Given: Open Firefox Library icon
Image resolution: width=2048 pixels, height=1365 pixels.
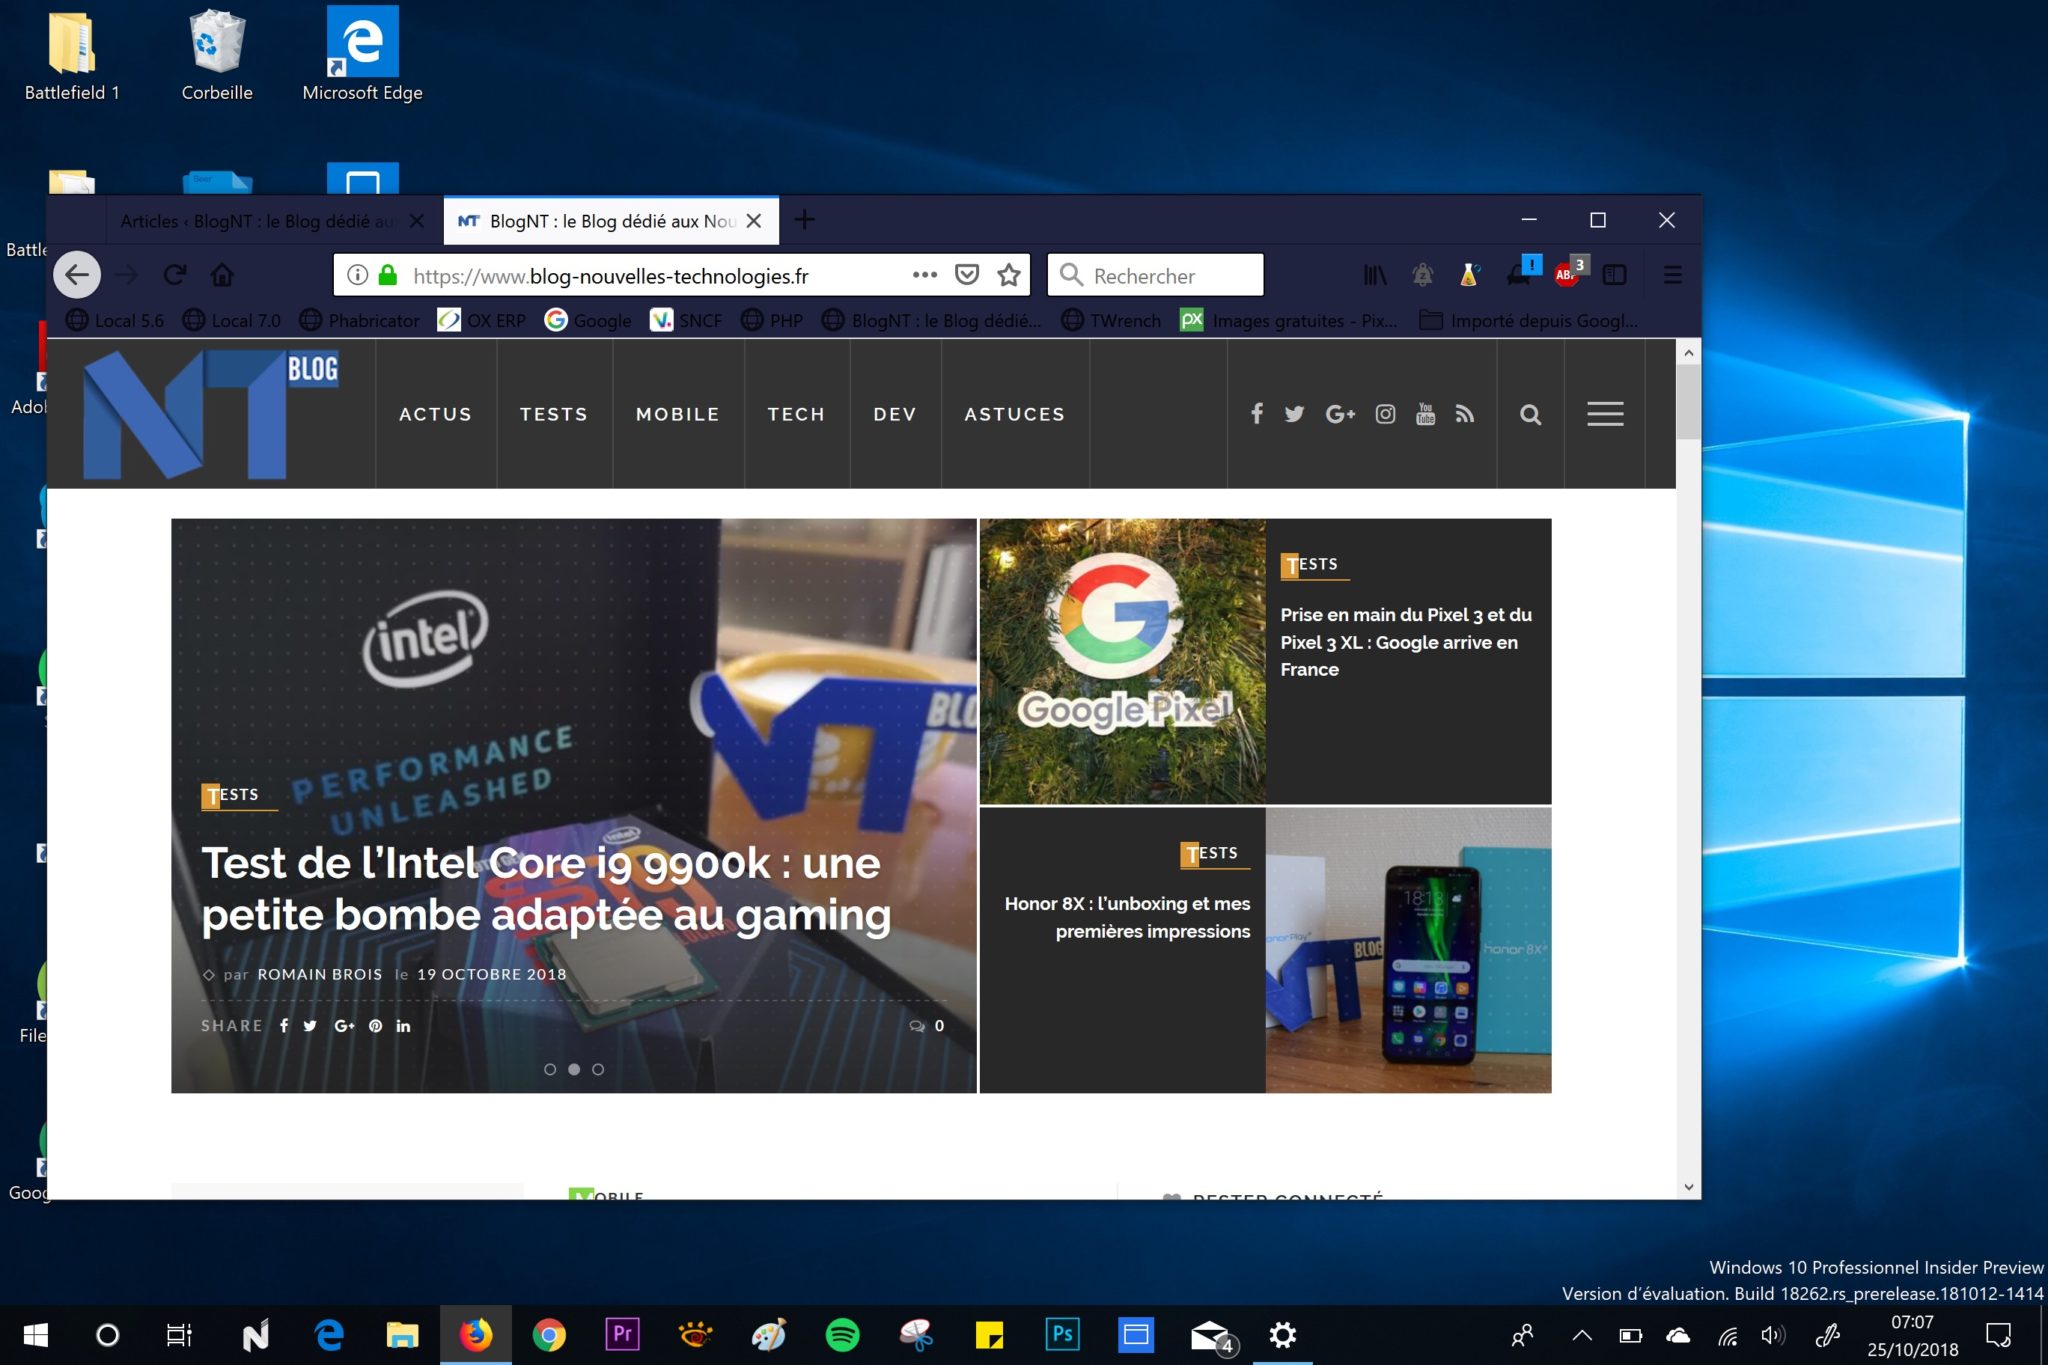Looking at the screenshot, I should [x=1375, y=275].
